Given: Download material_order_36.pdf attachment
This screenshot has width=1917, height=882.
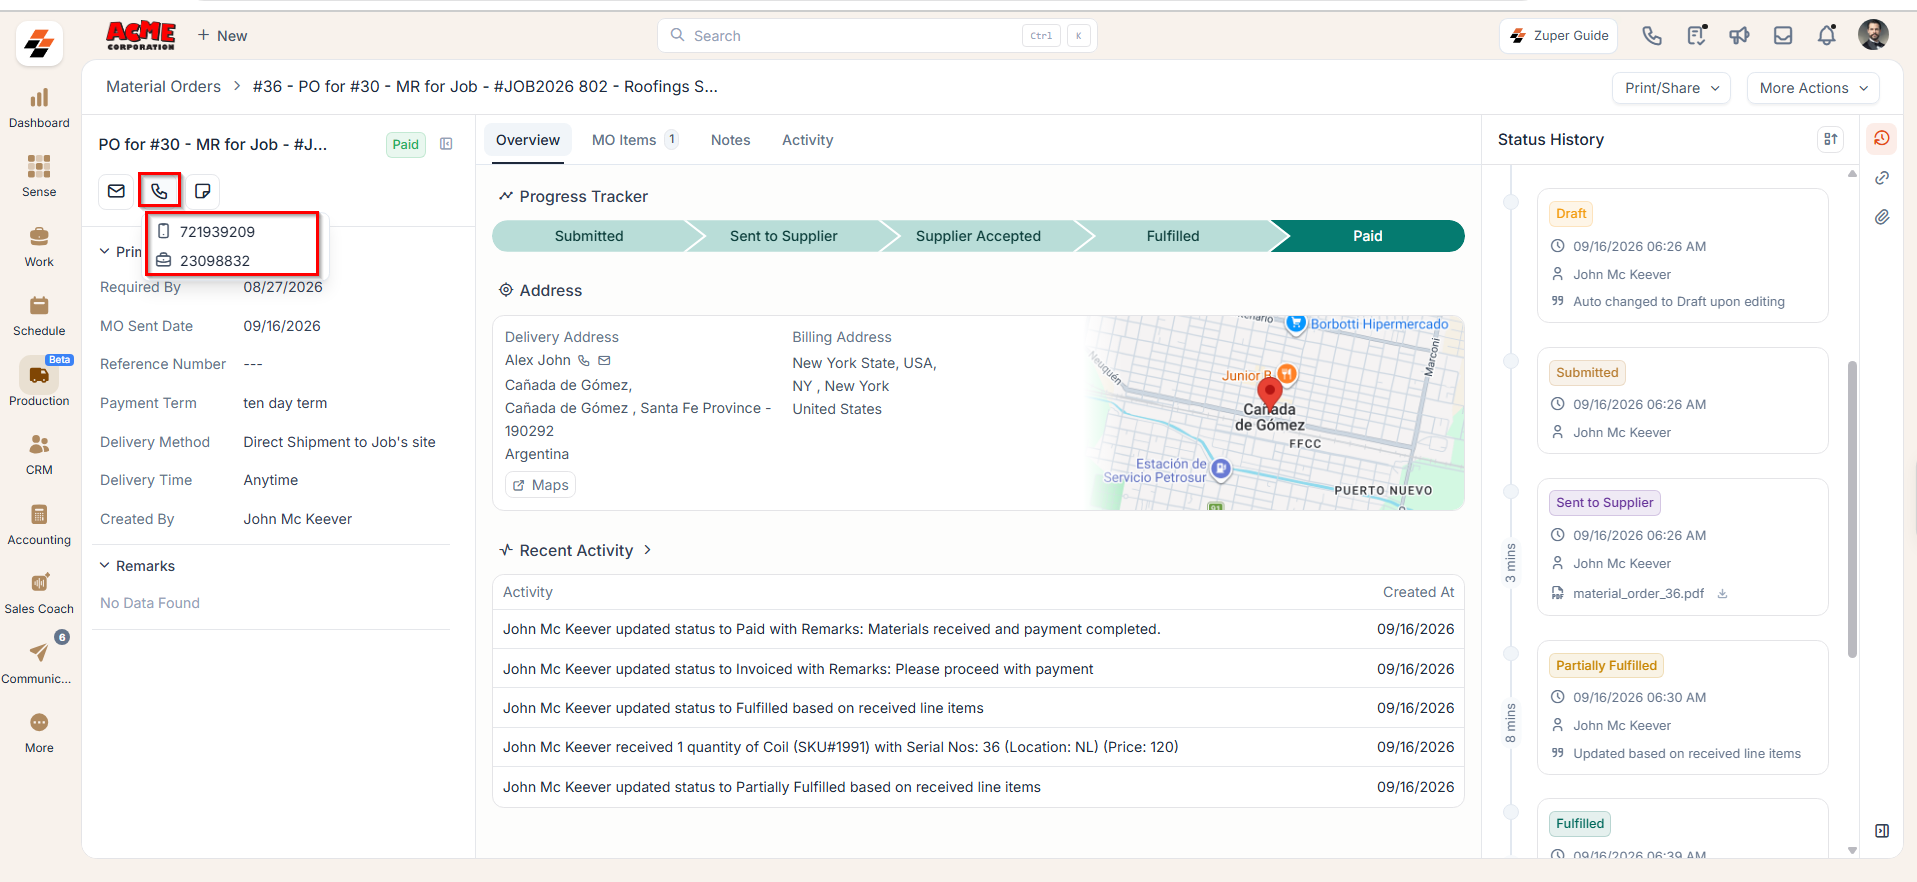Looking at the screenshot, I should coord(1722,594).
